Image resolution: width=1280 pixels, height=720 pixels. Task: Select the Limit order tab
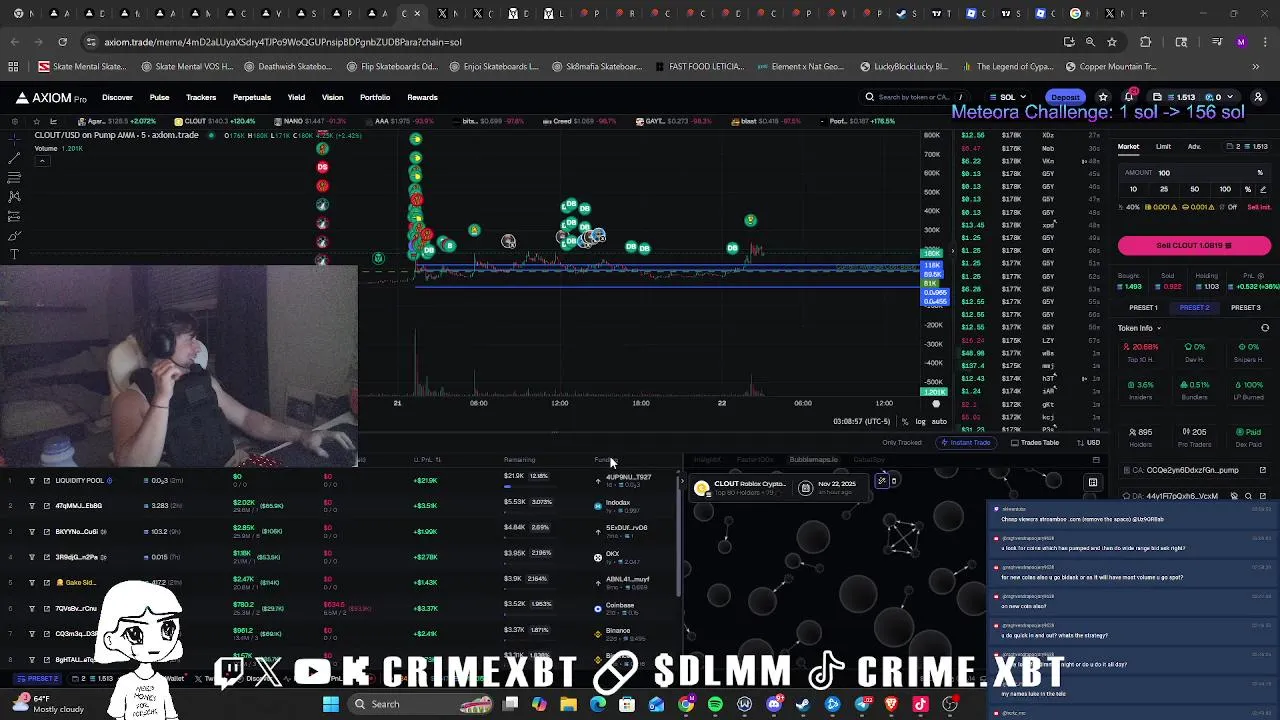tap(1163, 147)
